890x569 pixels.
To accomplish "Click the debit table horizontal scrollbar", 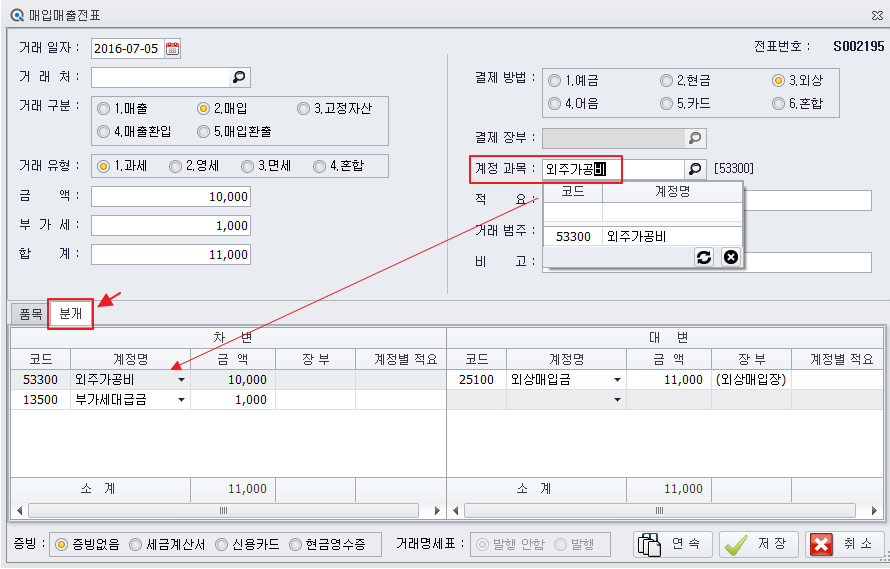I will [x=223, y=511].
